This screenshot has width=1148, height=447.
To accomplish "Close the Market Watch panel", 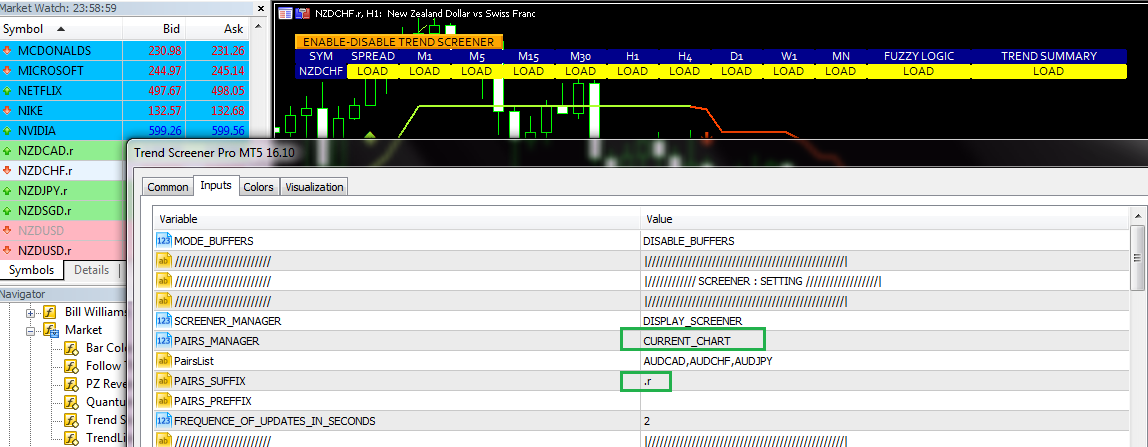I will click(x=260, y=9).
